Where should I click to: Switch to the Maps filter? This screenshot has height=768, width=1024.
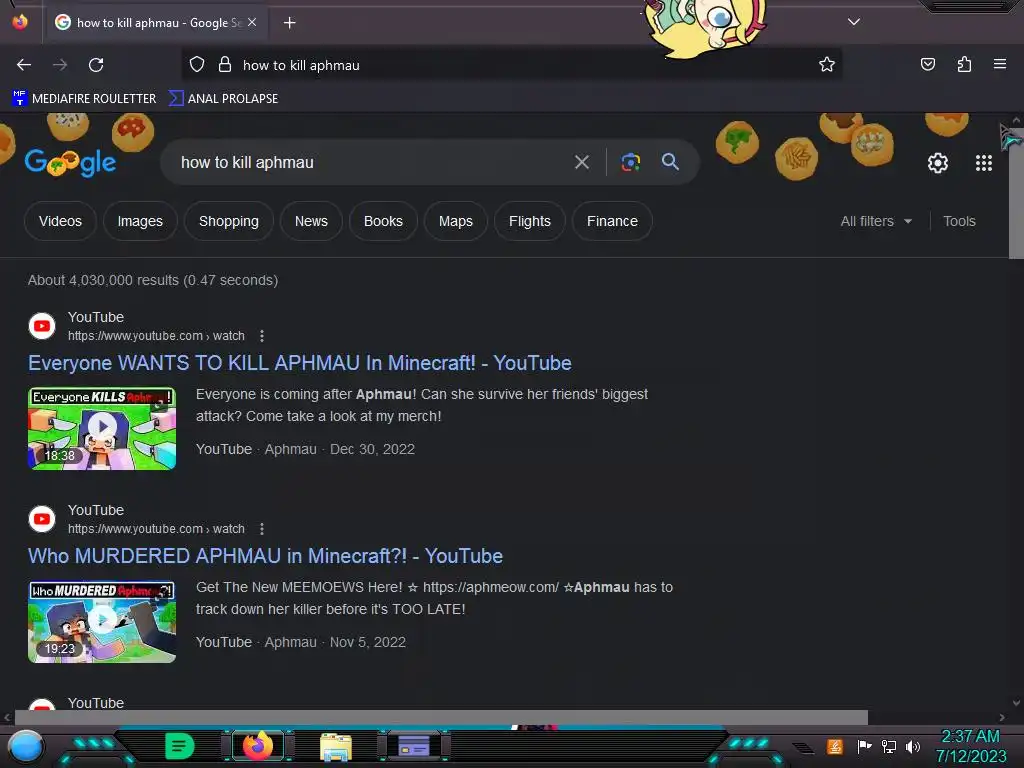click(x=456, y=221)
